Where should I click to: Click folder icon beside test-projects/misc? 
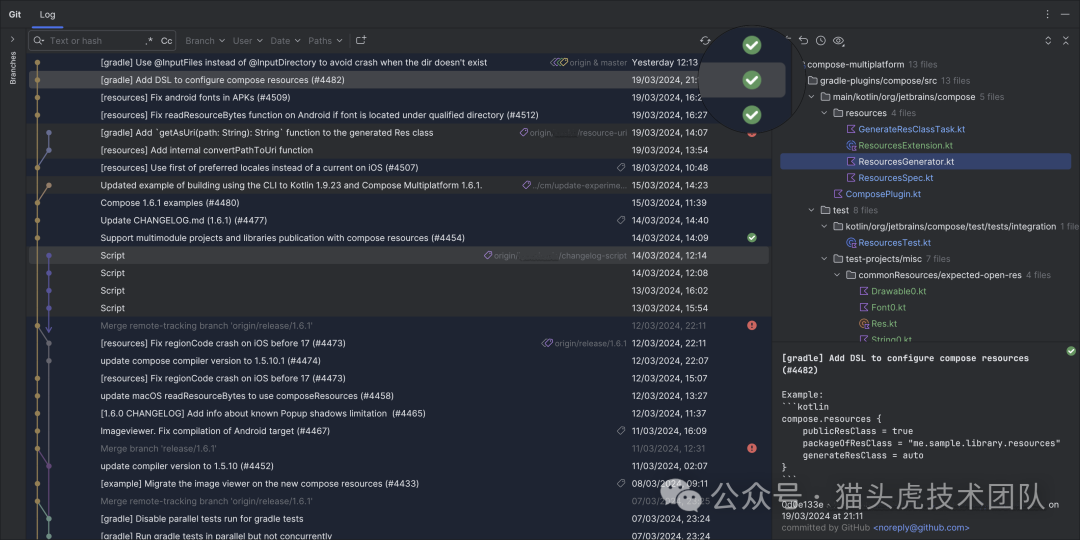coord(838,259)
